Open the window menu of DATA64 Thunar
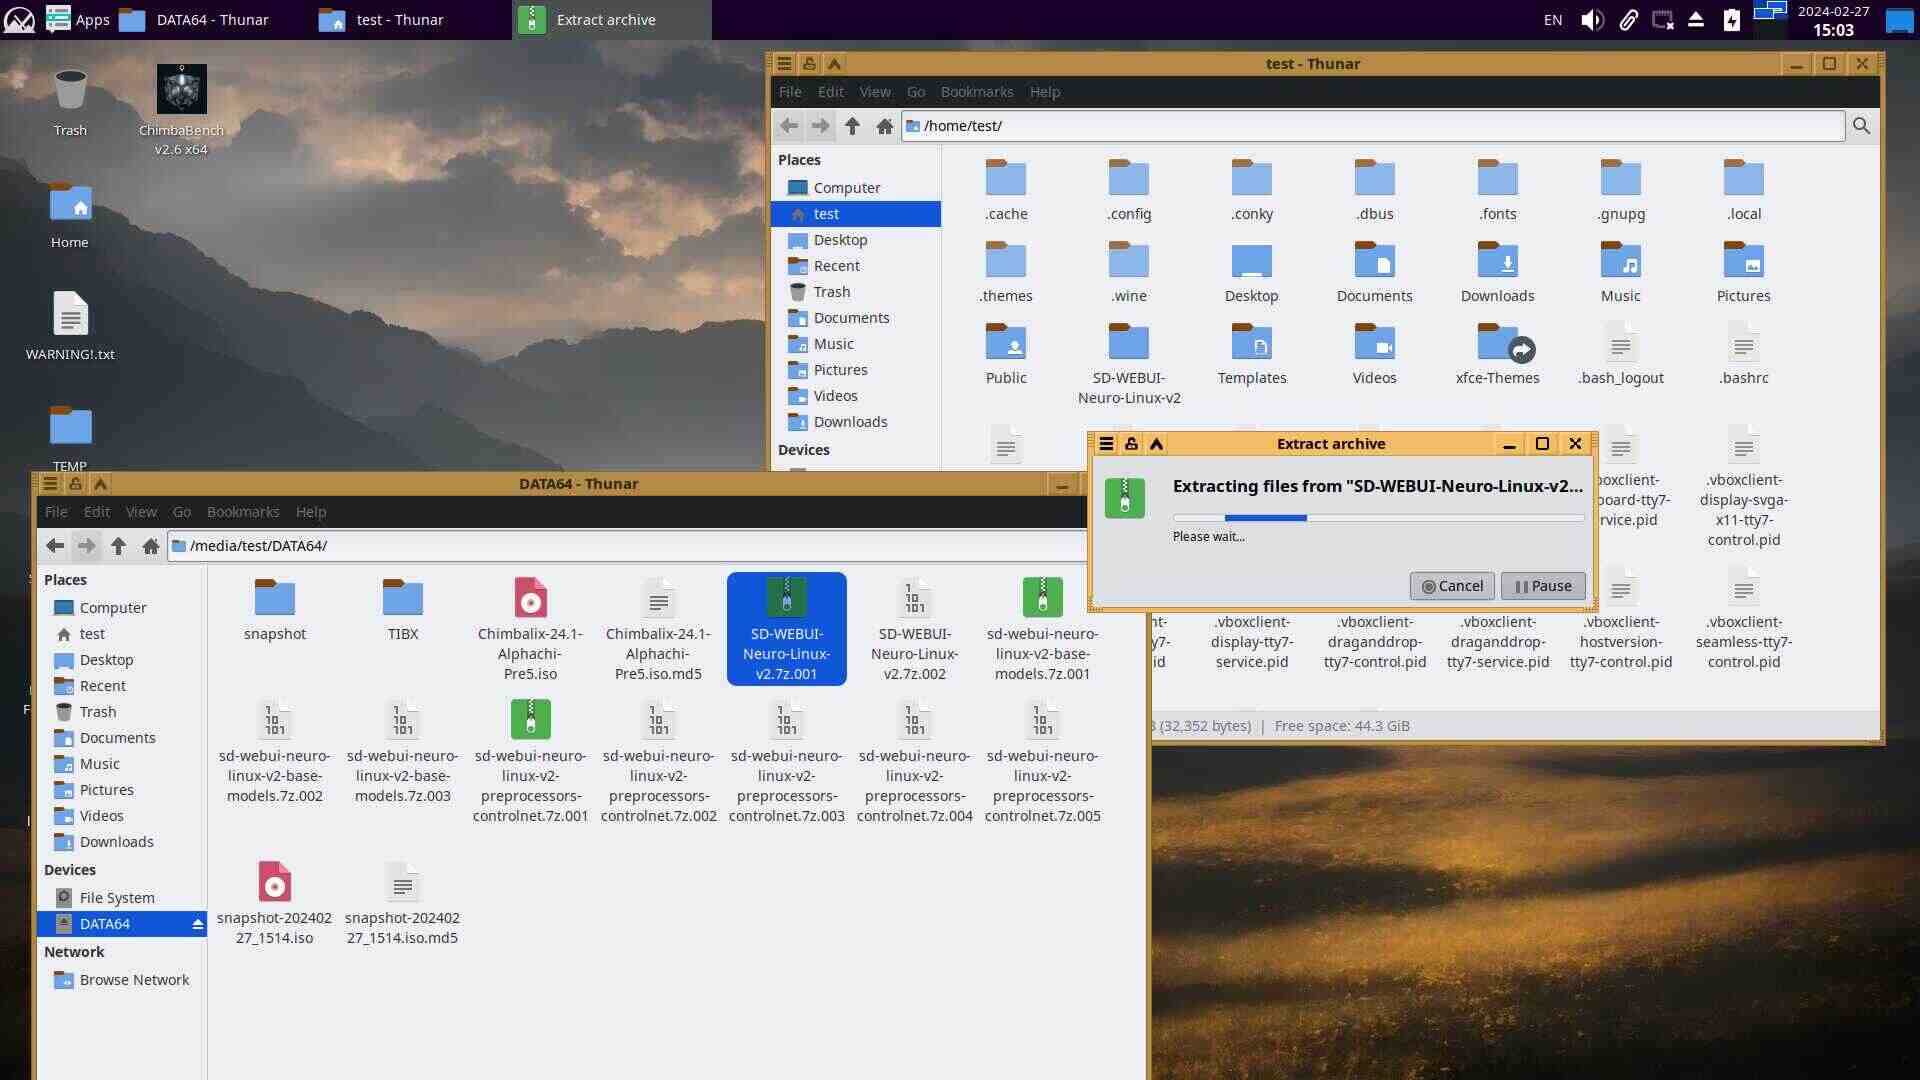The height and width of the screenshot is (1080, 1920). 50,484
